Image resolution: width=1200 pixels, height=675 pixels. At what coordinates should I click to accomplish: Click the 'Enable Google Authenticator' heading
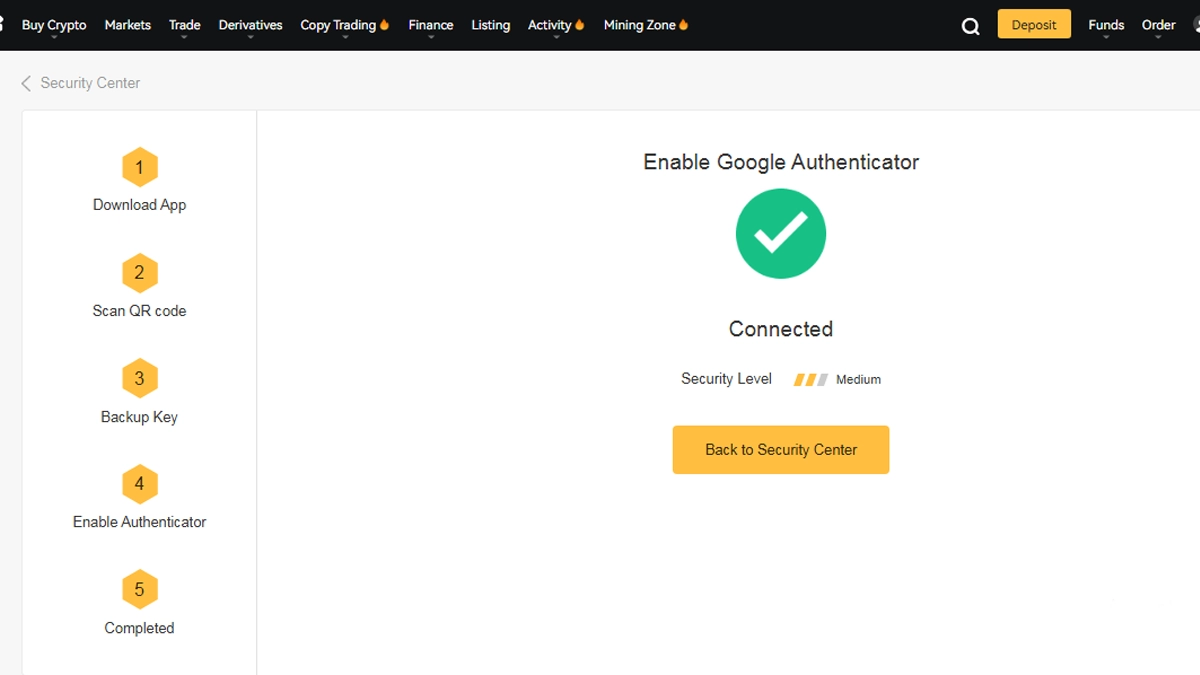click(781, 162)
